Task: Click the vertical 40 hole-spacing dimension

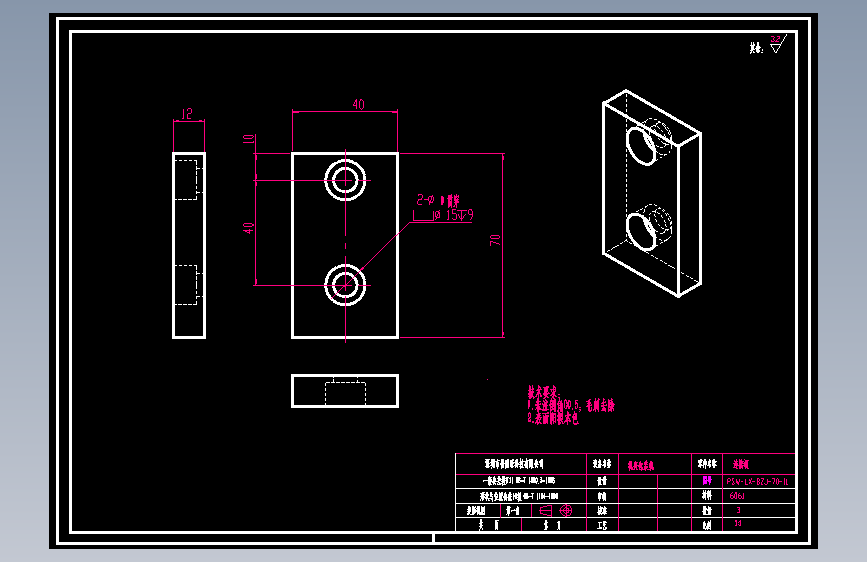Action: [x=248, y=228]
